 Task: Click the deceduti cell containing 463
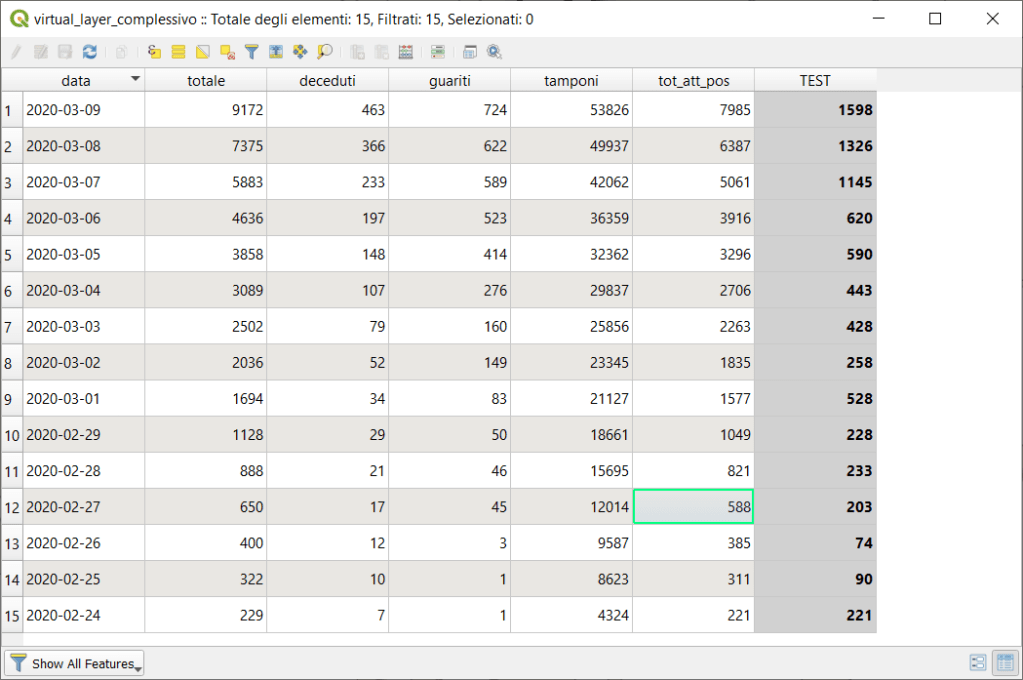coord(327,110)
